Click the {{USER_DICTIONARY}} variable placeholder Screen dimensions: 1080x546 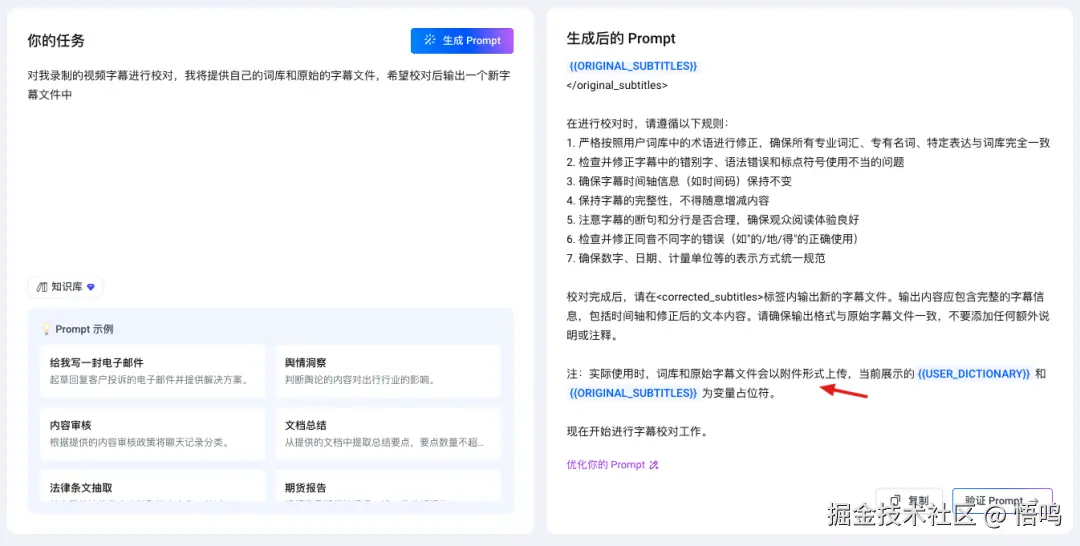point(974,374)
